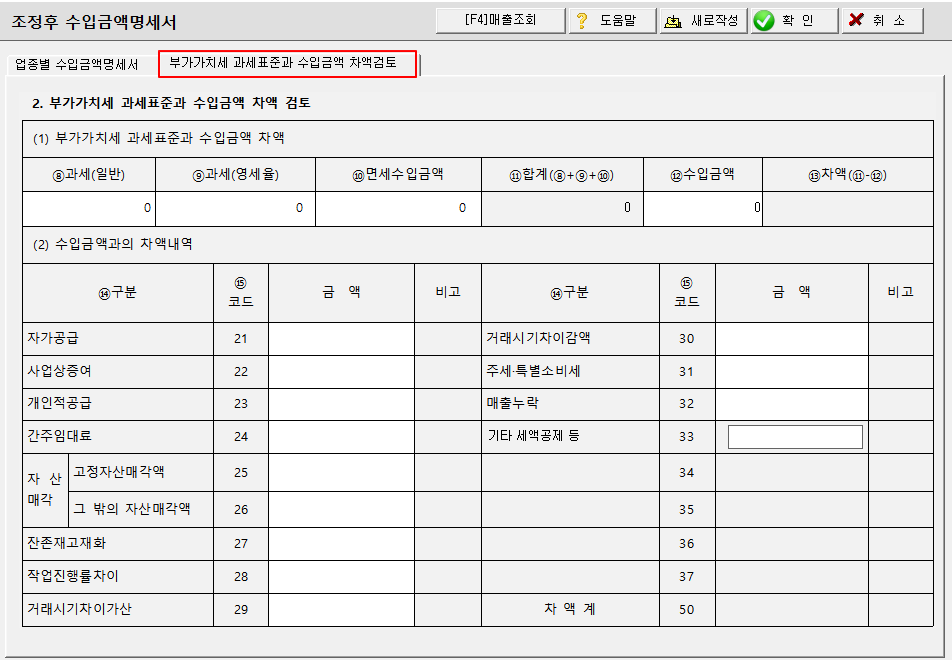Screen dimensions: 952x660
Task: Click the ⑧과세(일반) value field
Action: pyautogui.click(x=89, y=208)
